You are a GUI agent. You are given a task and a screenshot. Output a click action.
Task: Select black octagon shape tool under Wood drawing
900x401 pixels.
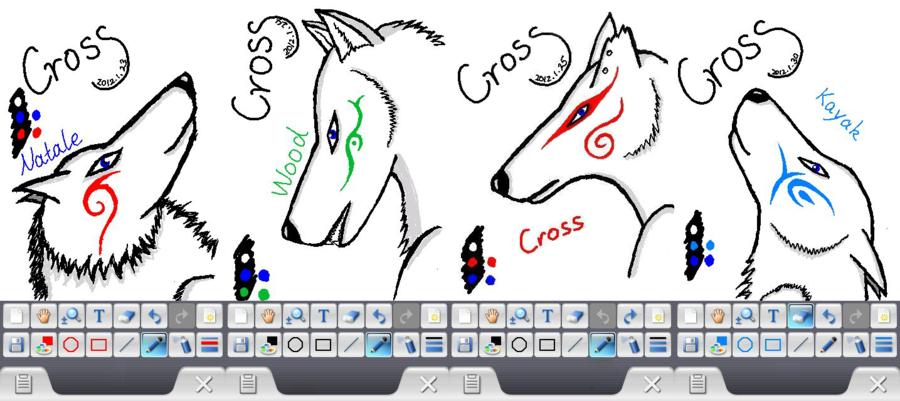coord(296,345)
